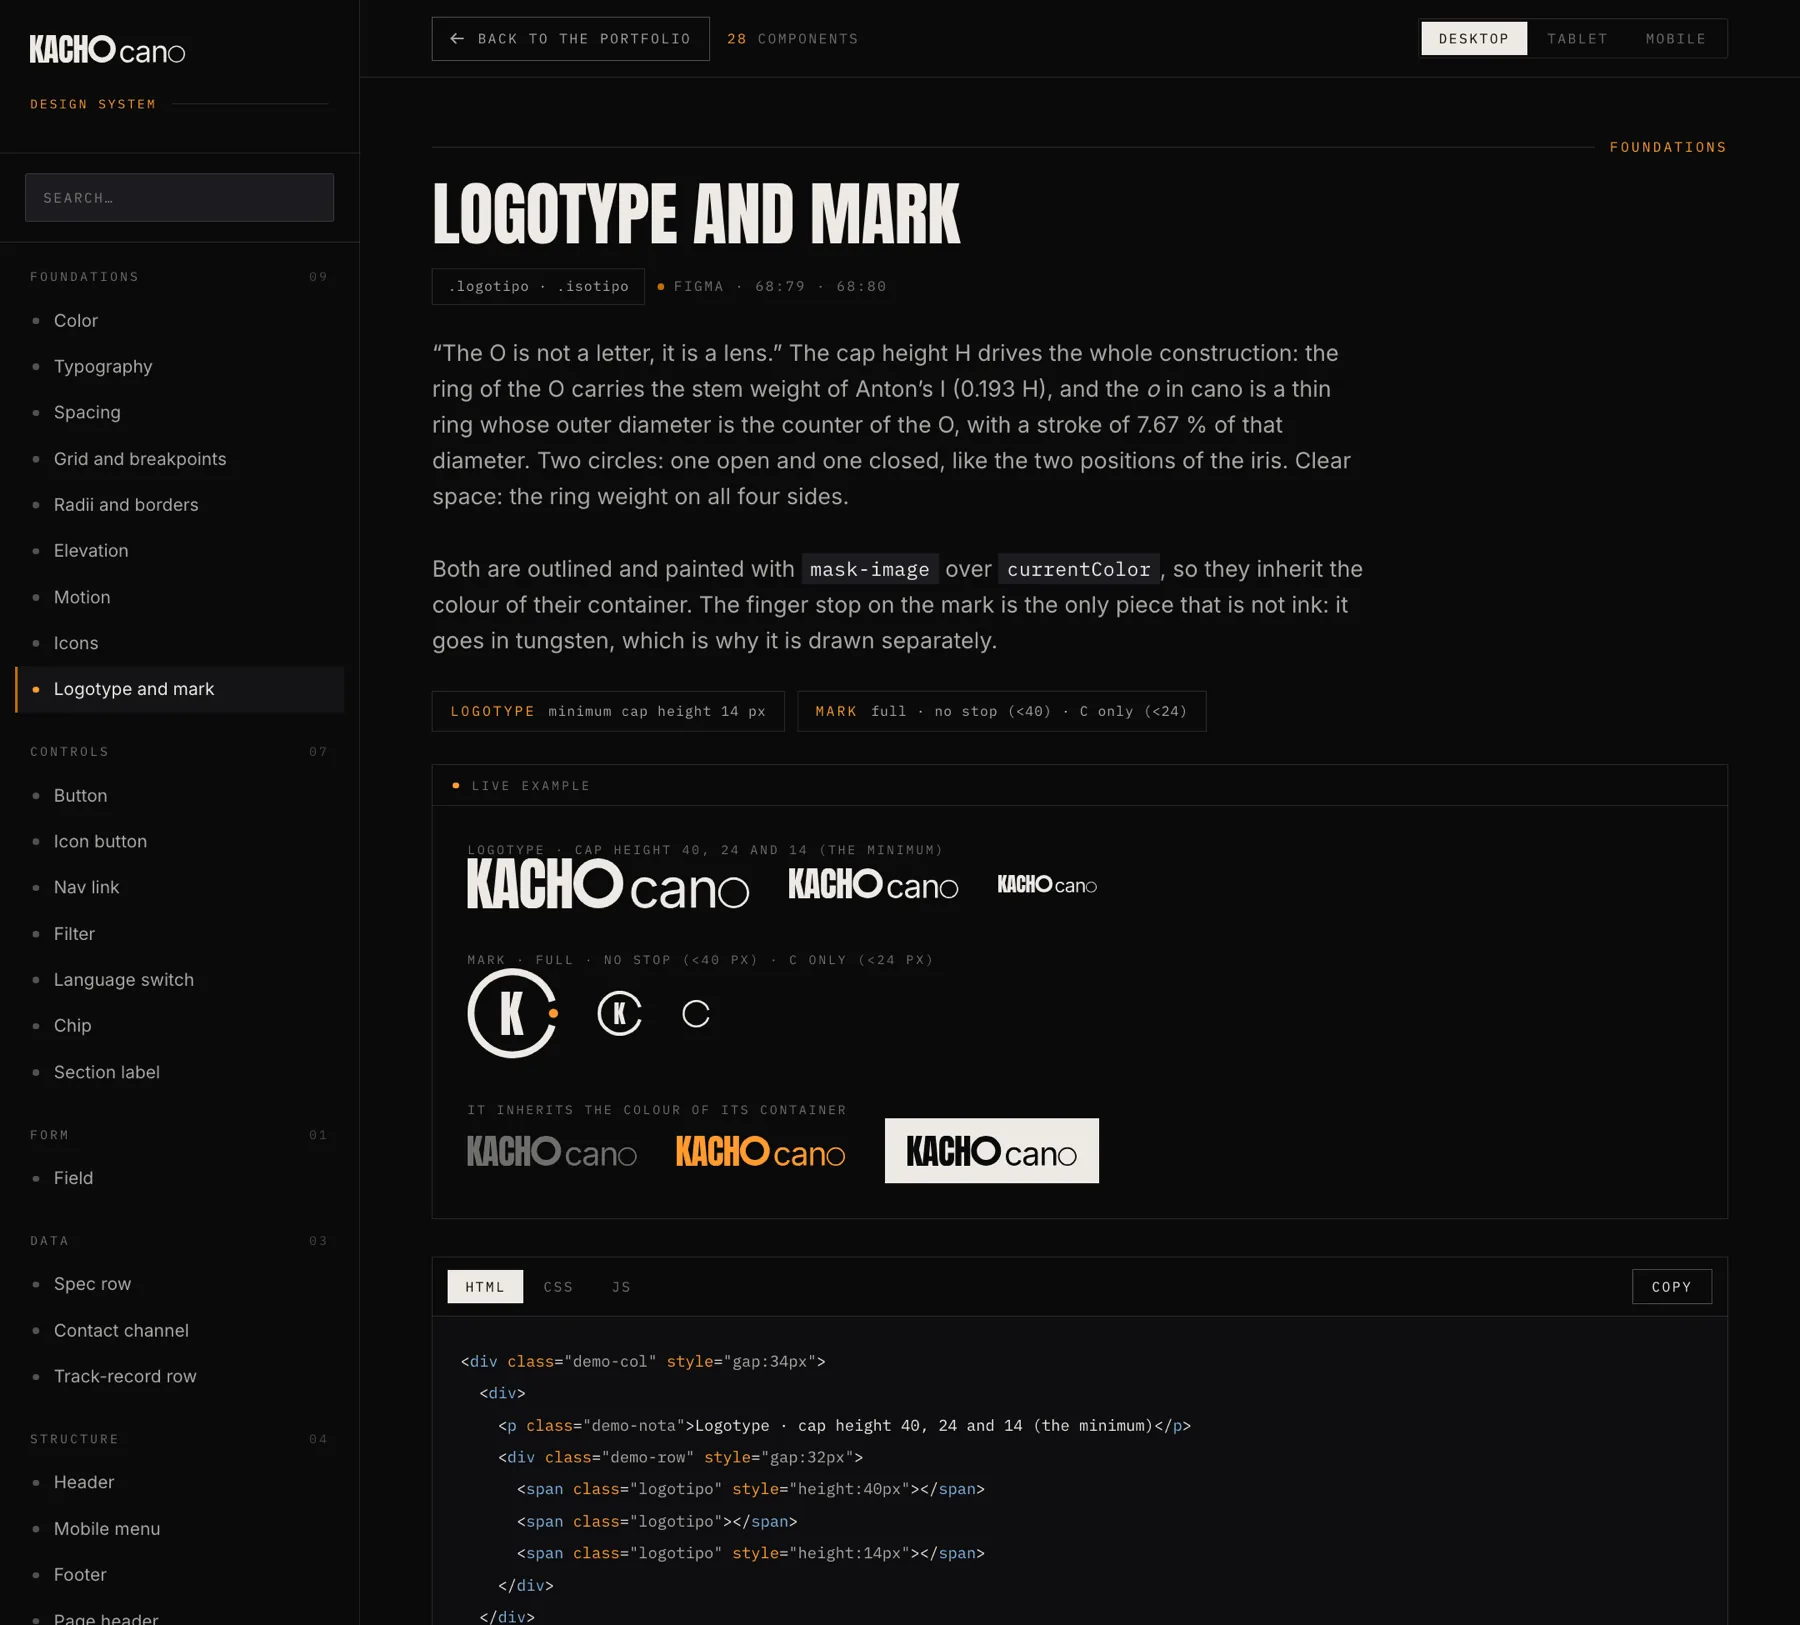1800x1625 pixels.
Task: Click the MARK full · no stop chip
Action: [x=1002, y=711]
